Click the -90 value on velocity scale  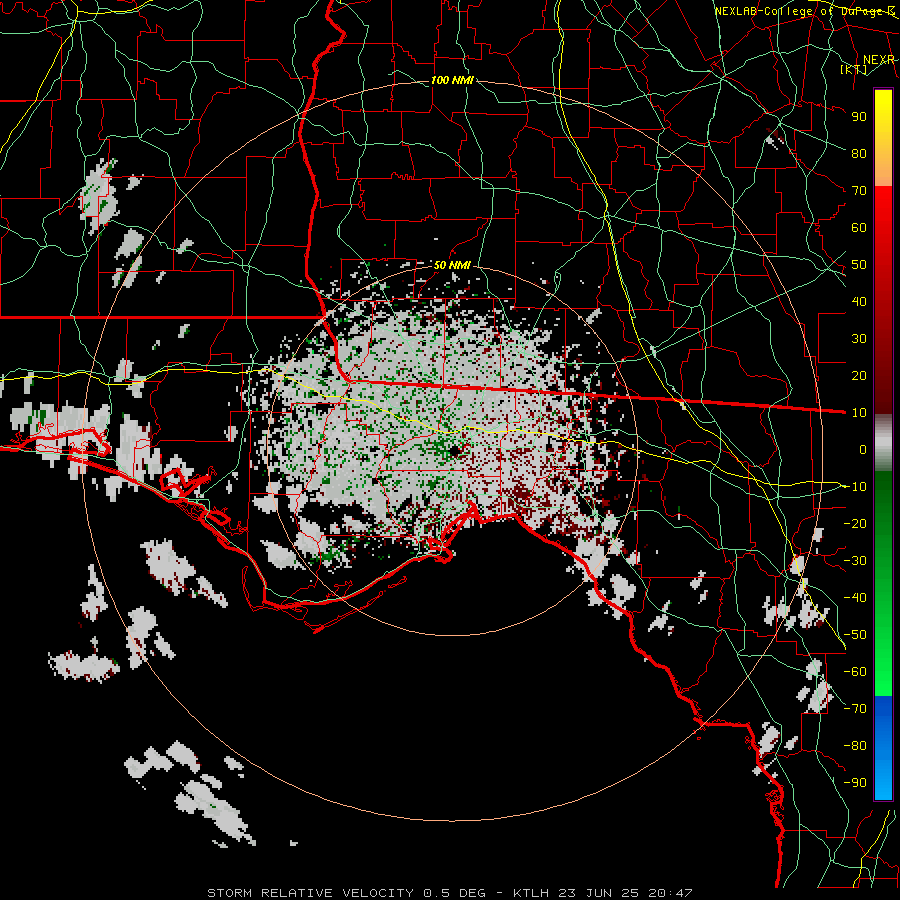855,783
